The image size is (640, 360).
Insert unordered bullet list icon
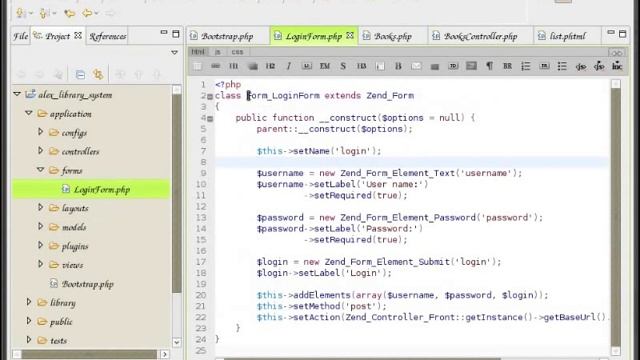562,66
